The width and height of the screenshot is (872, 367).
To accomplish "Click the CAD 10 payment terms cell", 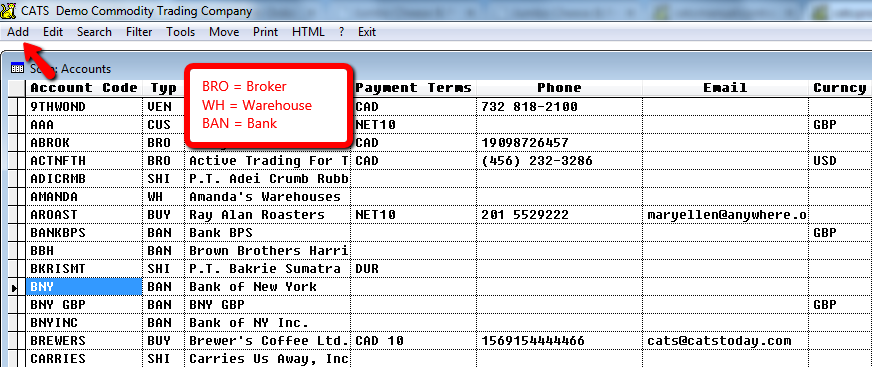I will coord(413,341).
